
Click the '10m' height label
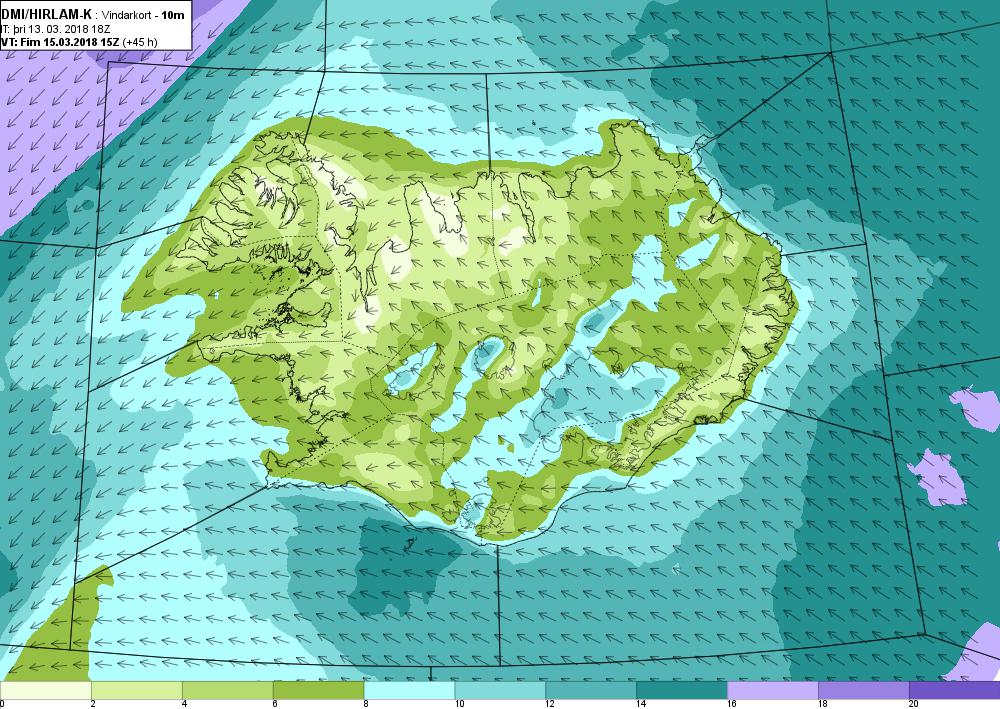tap(173, 15)
